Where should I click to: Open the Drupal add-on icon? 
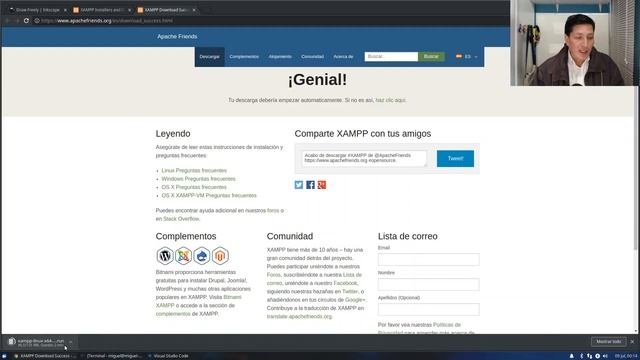[x=202, y=256]
